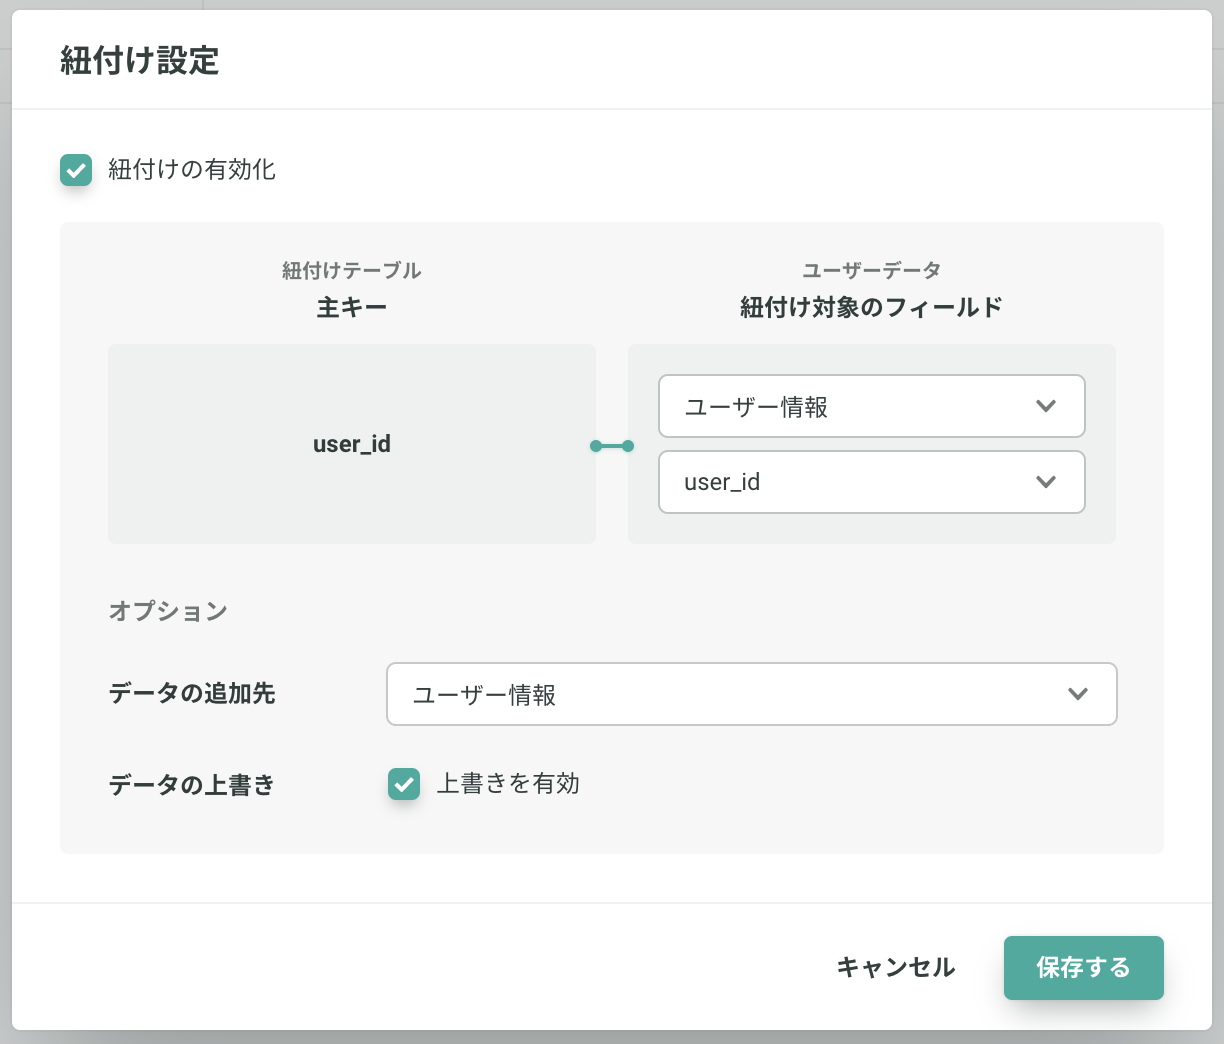This screenshot has width=1224, height=1044.
Task: Click the 上書きを有効 label text
Action: [508, 783]
